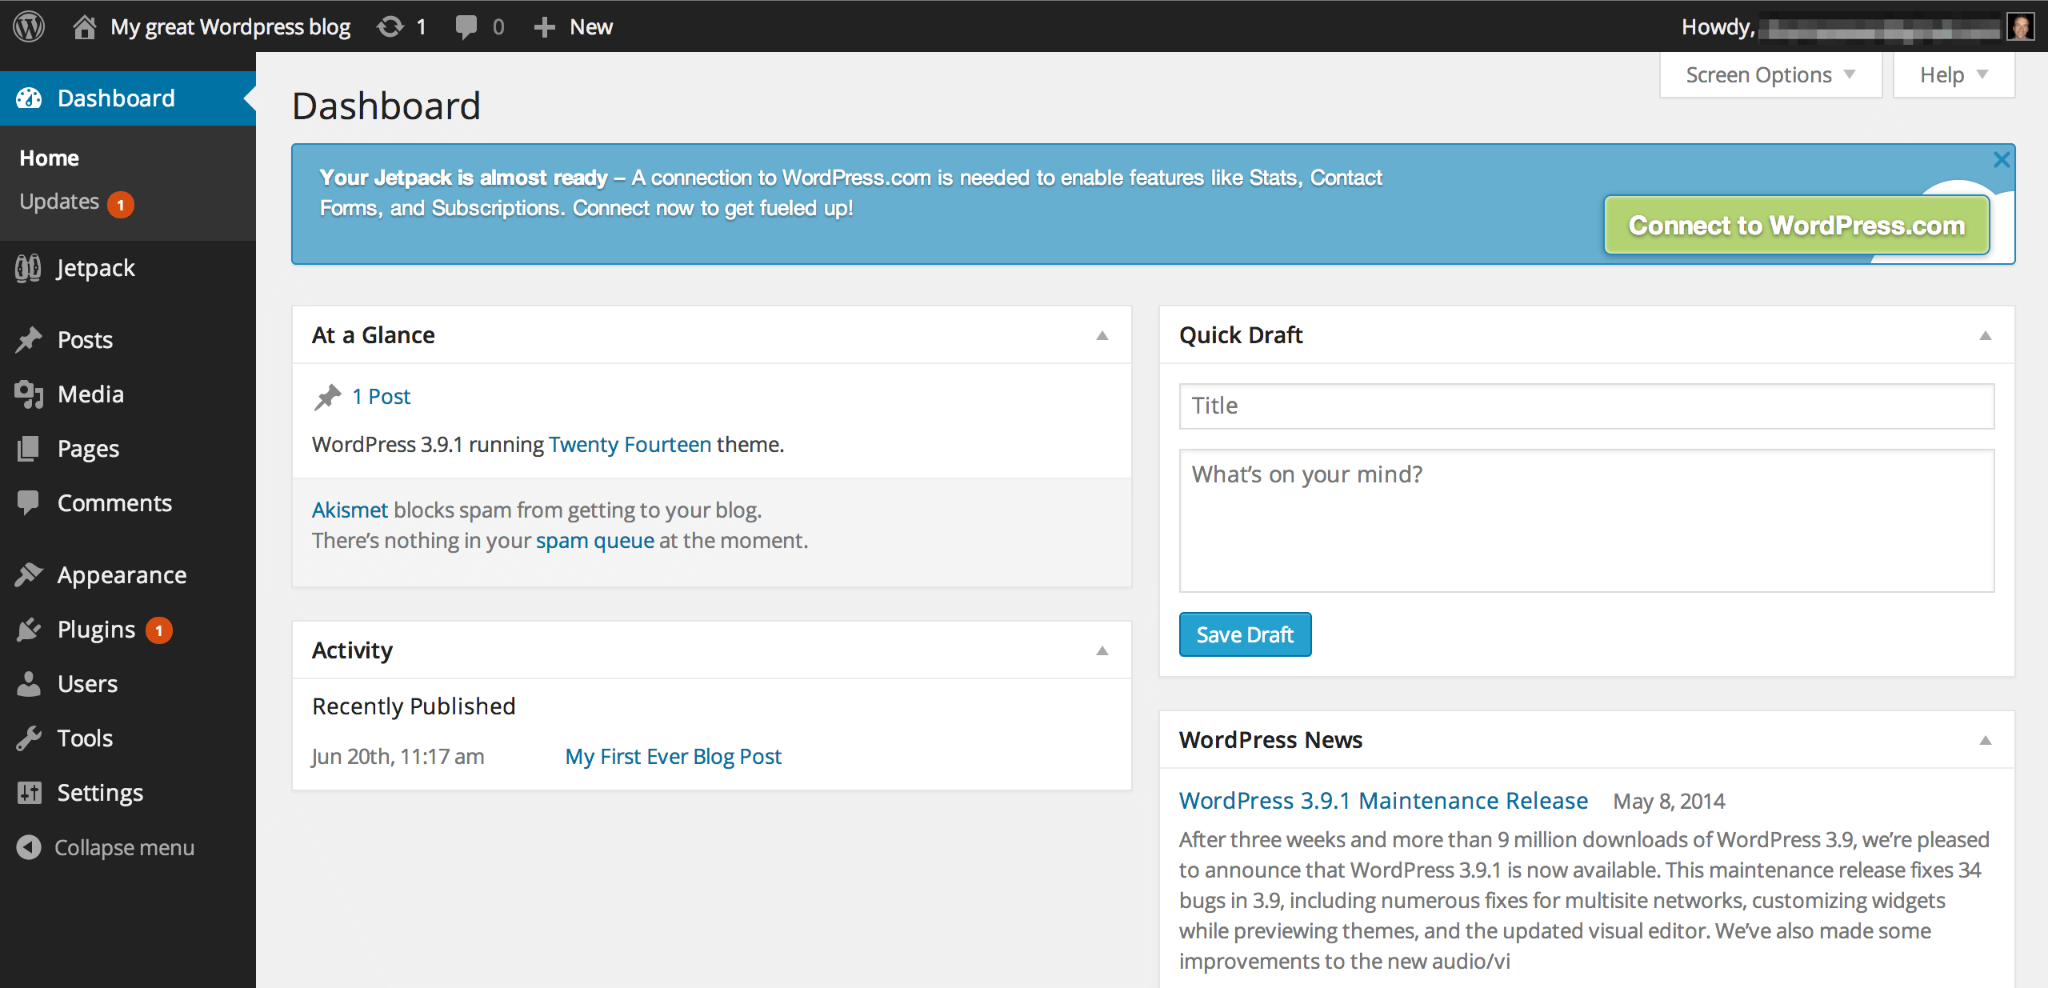Expand the Help dropdown tab
This screenshot has height=988, width=2048.
coord(1953,75)
